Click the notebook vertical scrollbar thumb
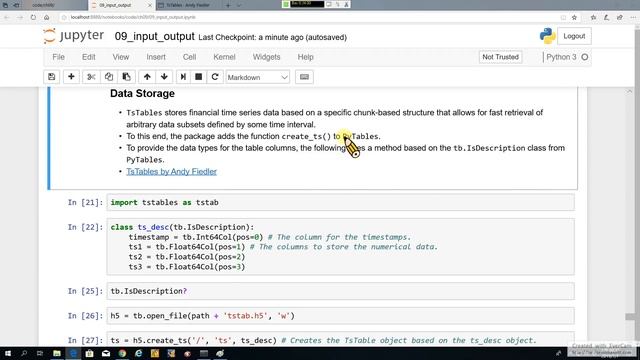640x360 pixels. tap(630, 316)
